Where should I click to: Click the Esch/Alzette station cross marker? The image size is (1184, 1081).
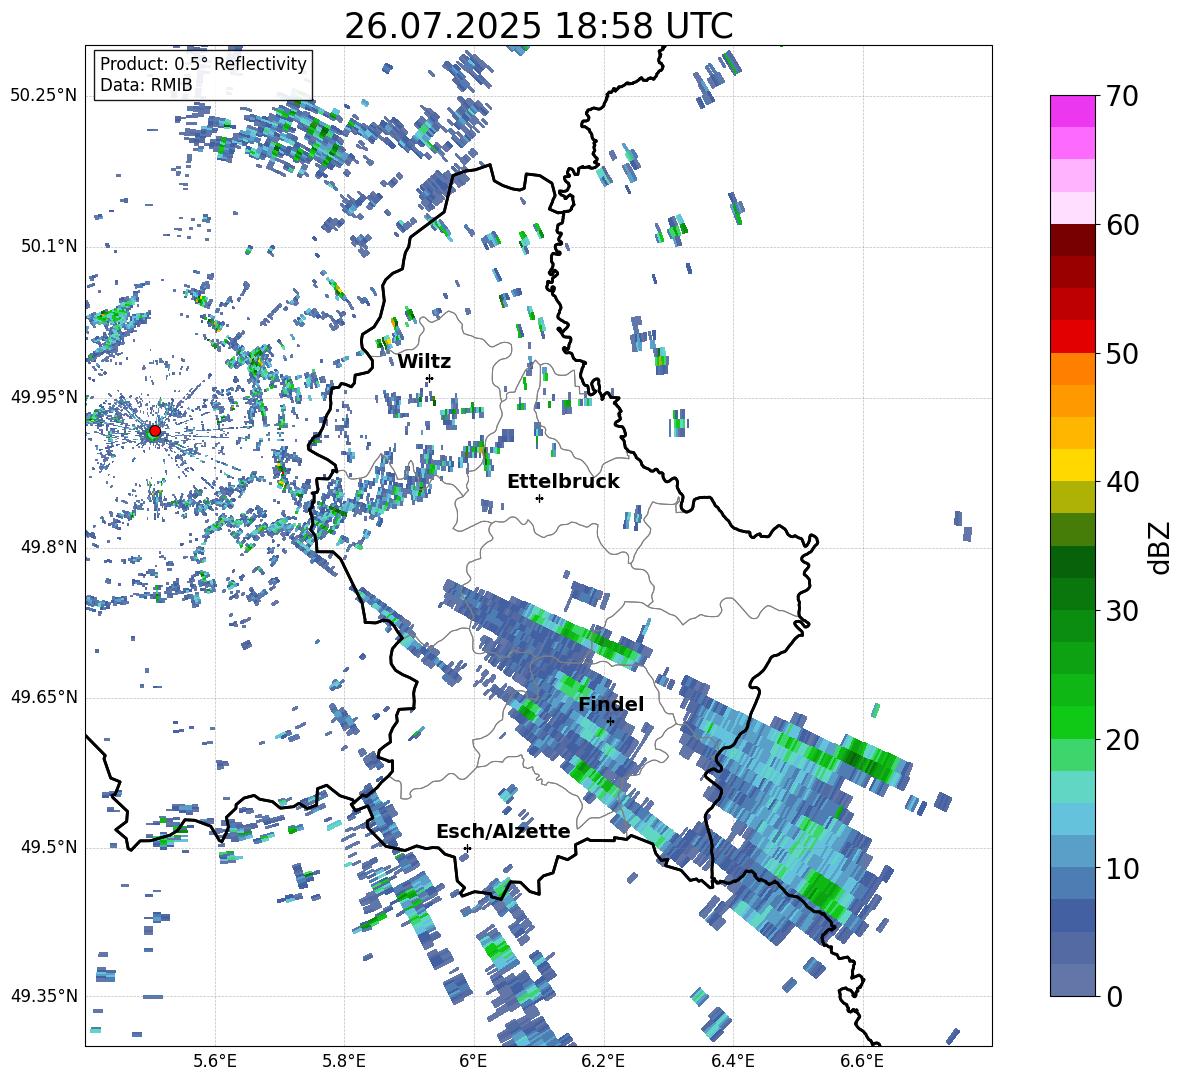467,848
